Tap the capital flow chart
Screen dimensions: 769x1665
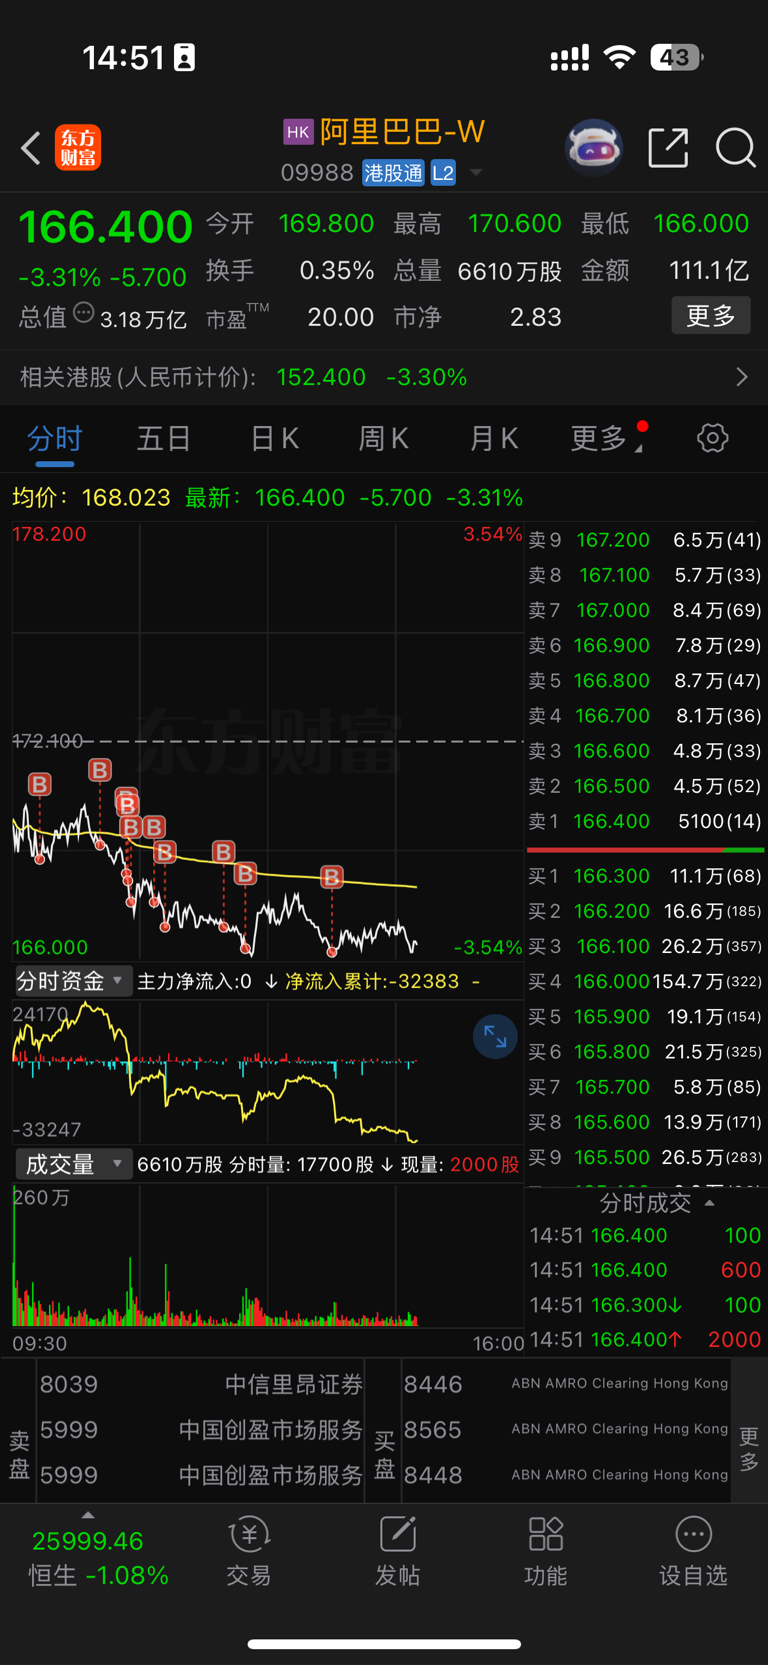(x=267, y=1071)
